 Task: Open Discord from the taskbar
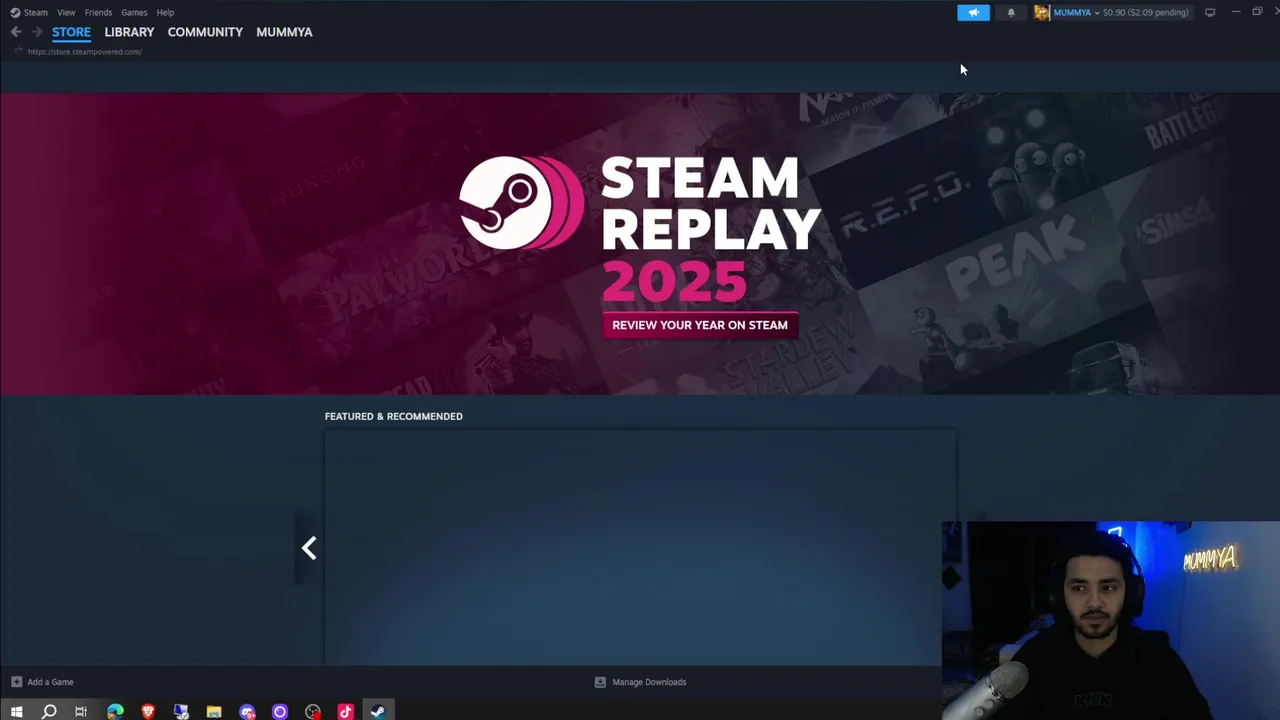[247, 712]
